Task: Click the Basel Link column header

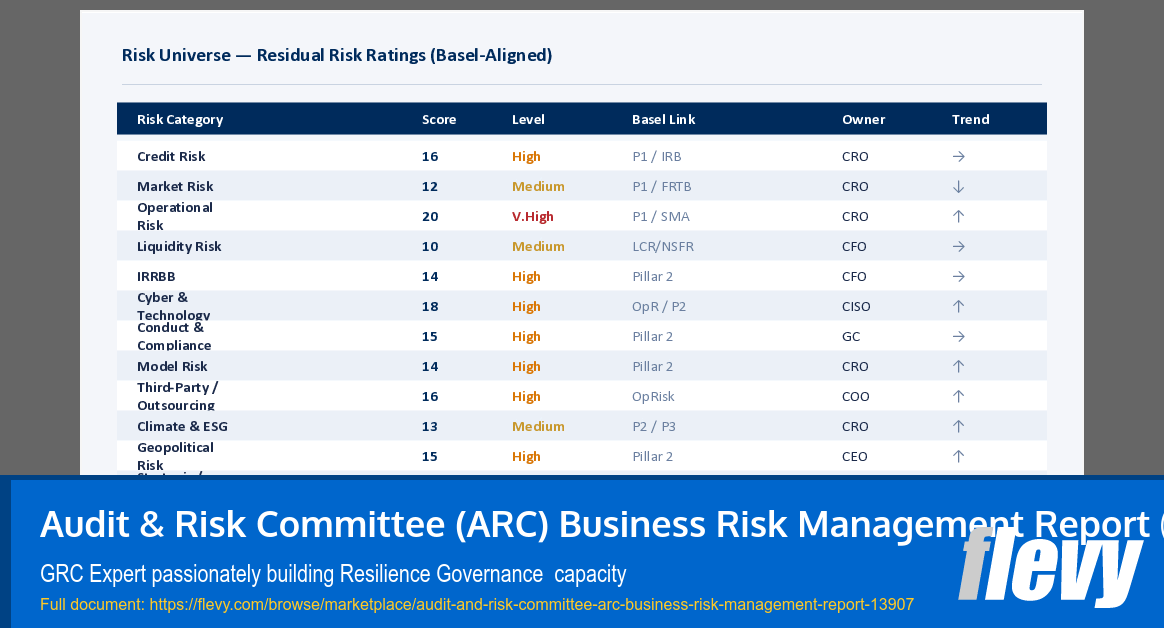Action: 664,120
